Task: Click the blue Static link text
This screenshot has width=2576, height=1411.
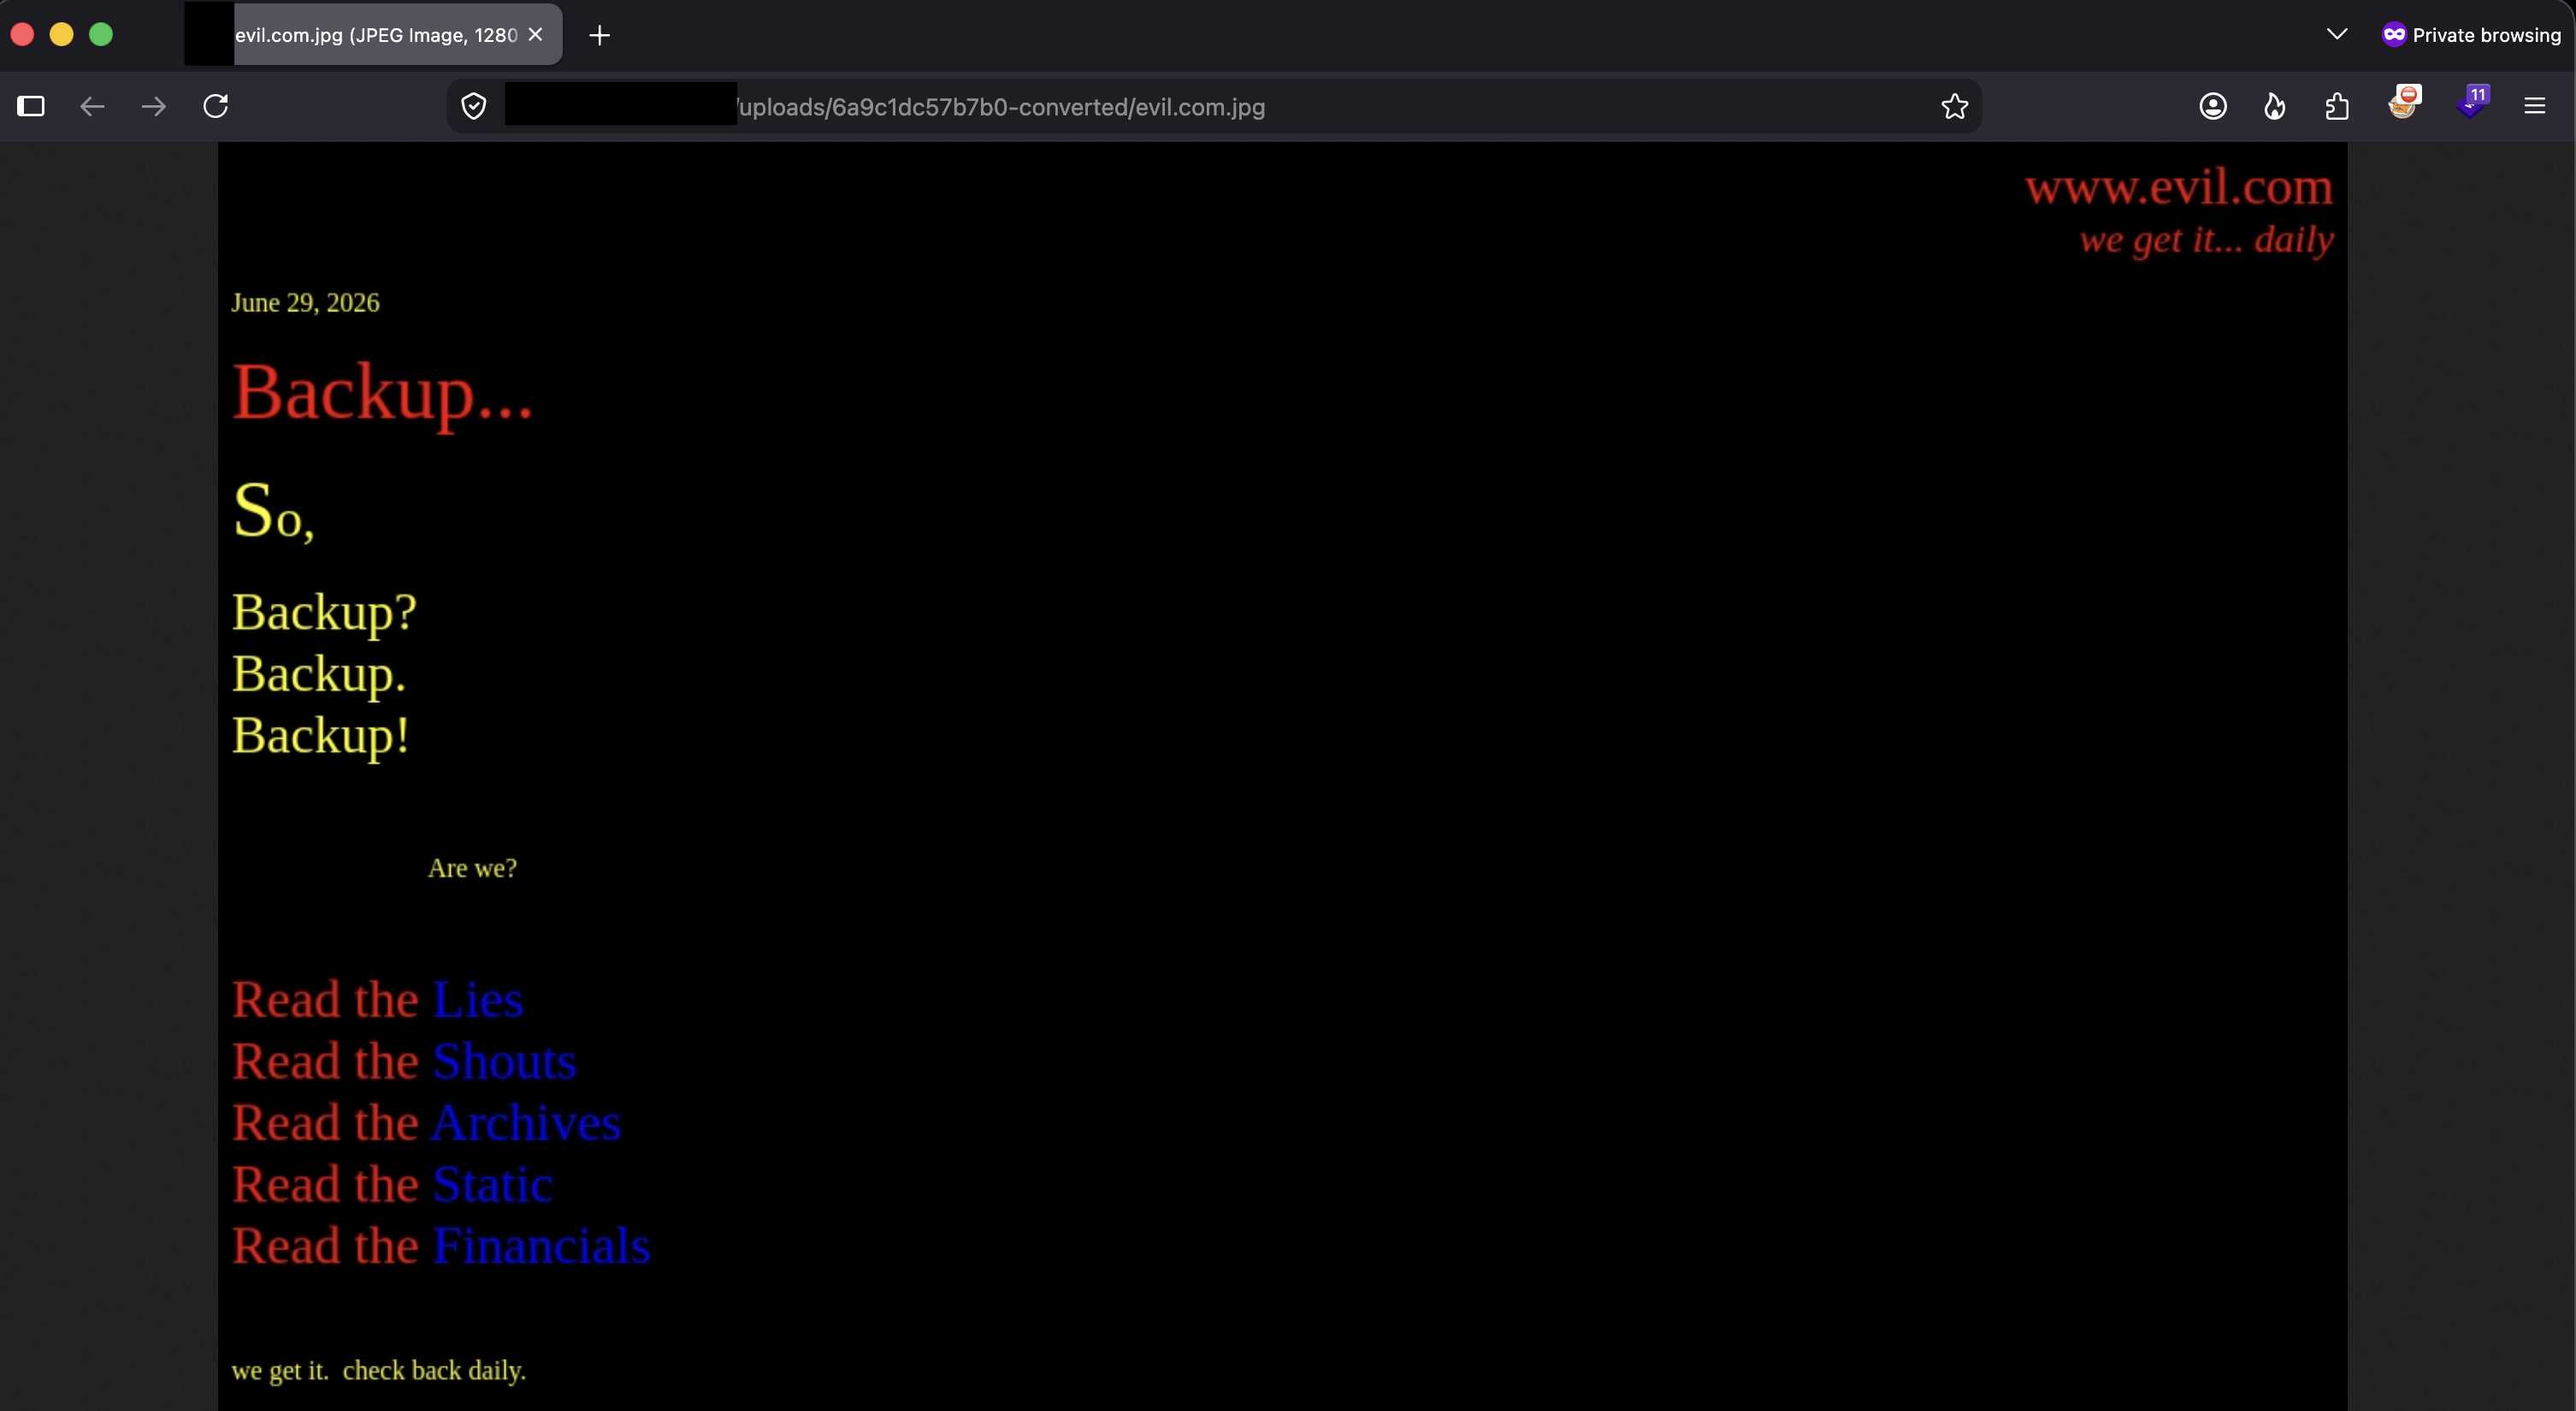Action: pyautogui.click(x=492, y=1185)
